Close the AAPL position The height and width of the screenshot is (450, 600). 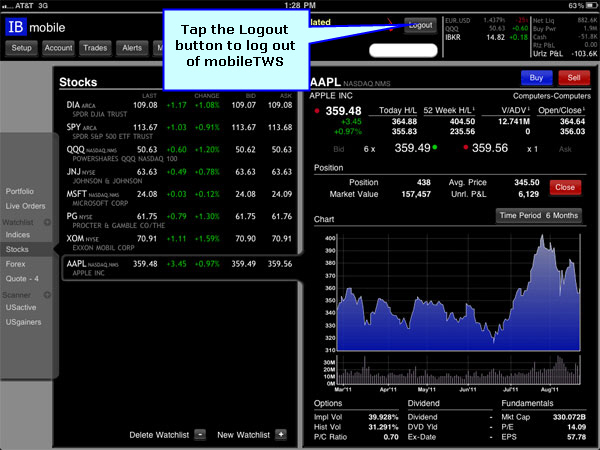564,187
